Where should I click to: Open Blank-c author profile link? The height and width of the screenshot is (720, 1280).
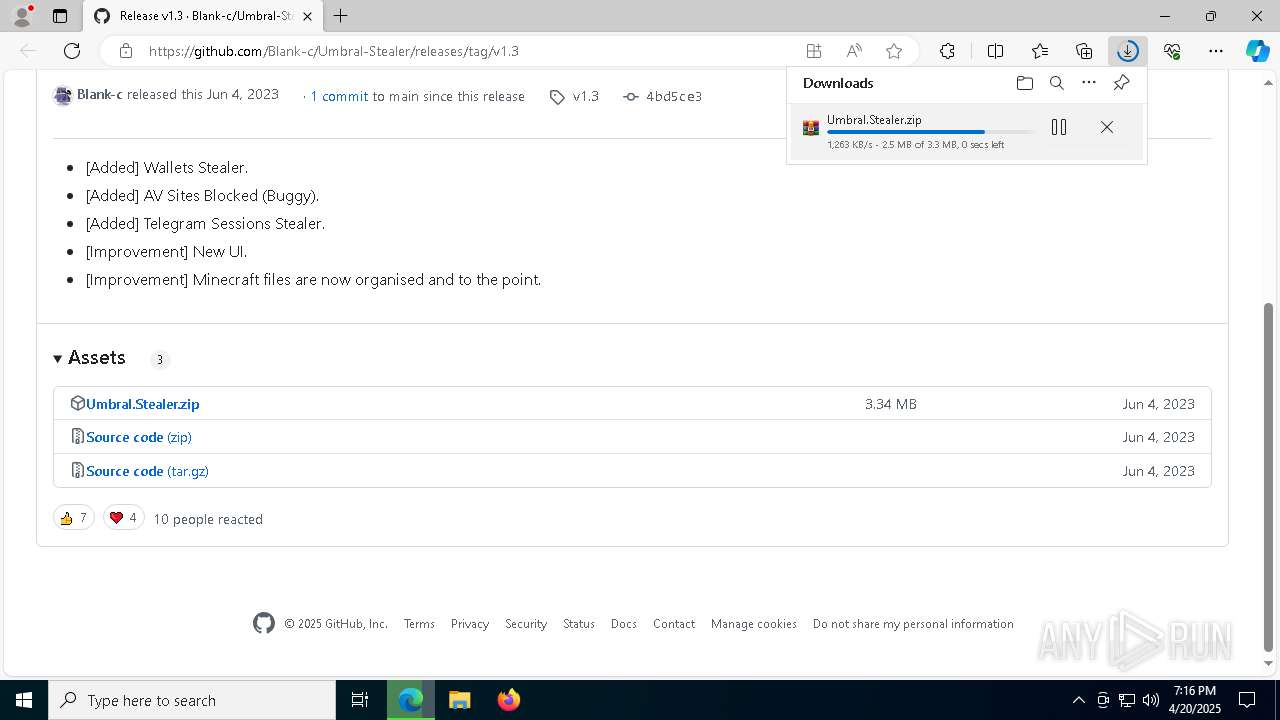click(99, 95)
